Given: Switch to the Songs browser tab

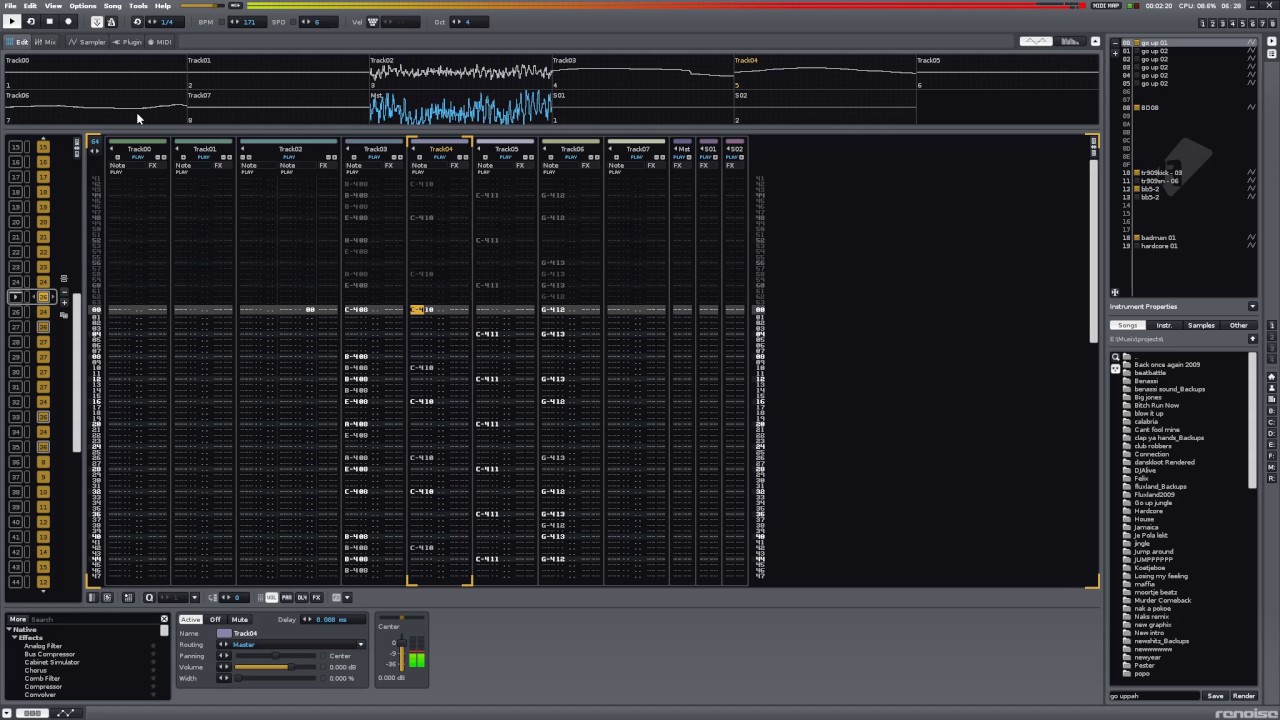Looking at the screenshot, I should point(1128,325).
